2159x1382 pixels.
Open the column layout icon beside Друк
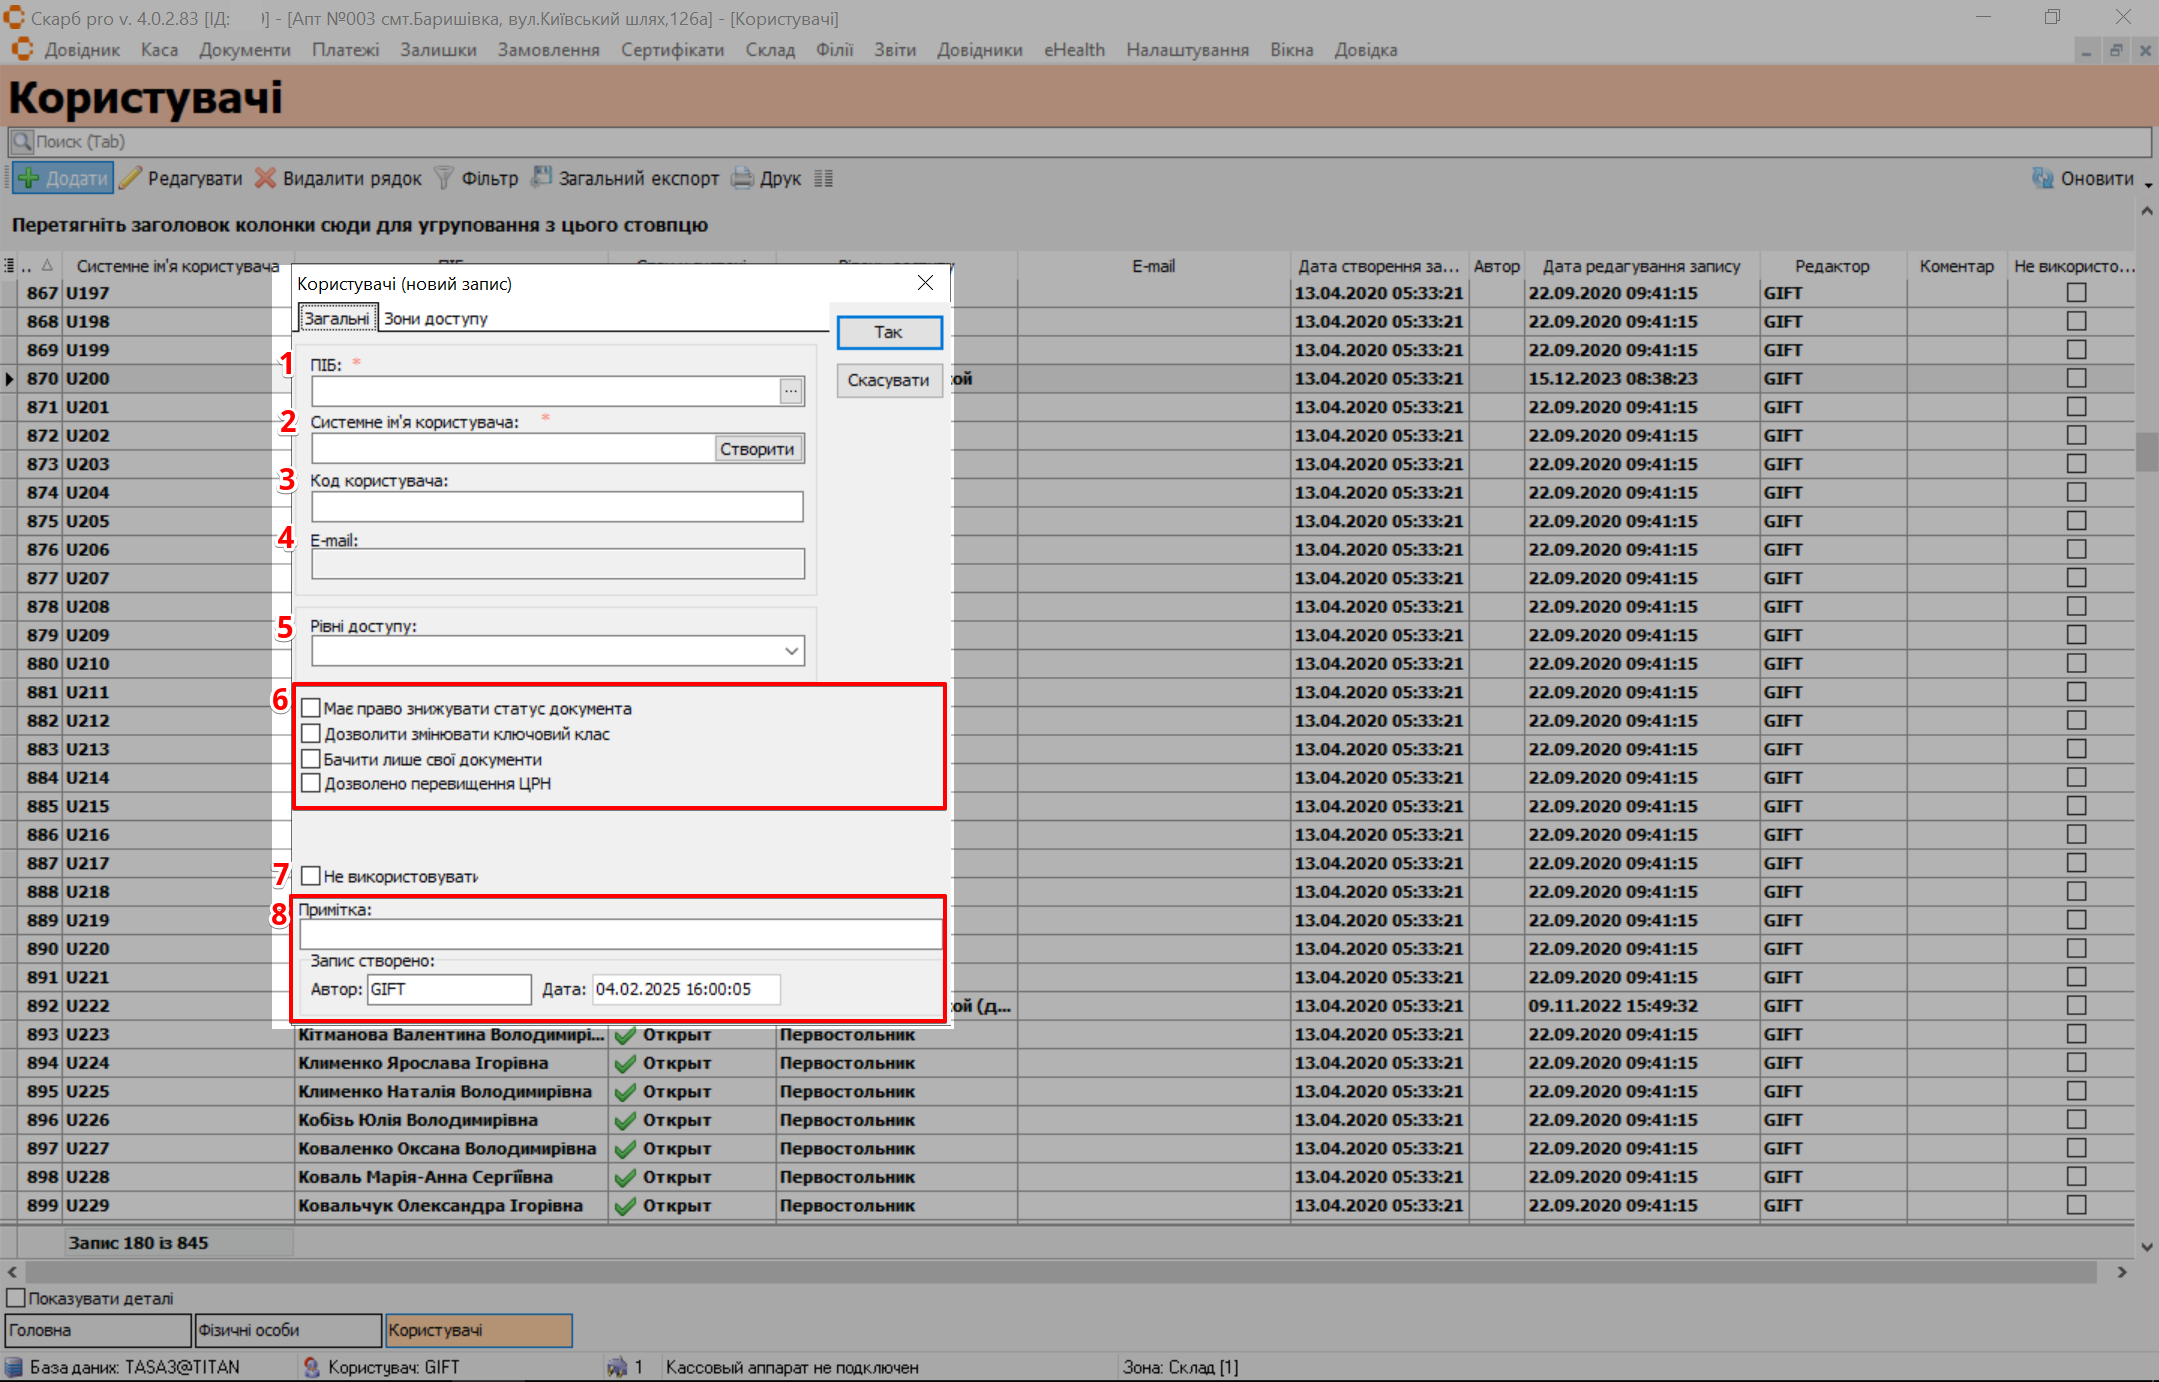click(823, 179)
